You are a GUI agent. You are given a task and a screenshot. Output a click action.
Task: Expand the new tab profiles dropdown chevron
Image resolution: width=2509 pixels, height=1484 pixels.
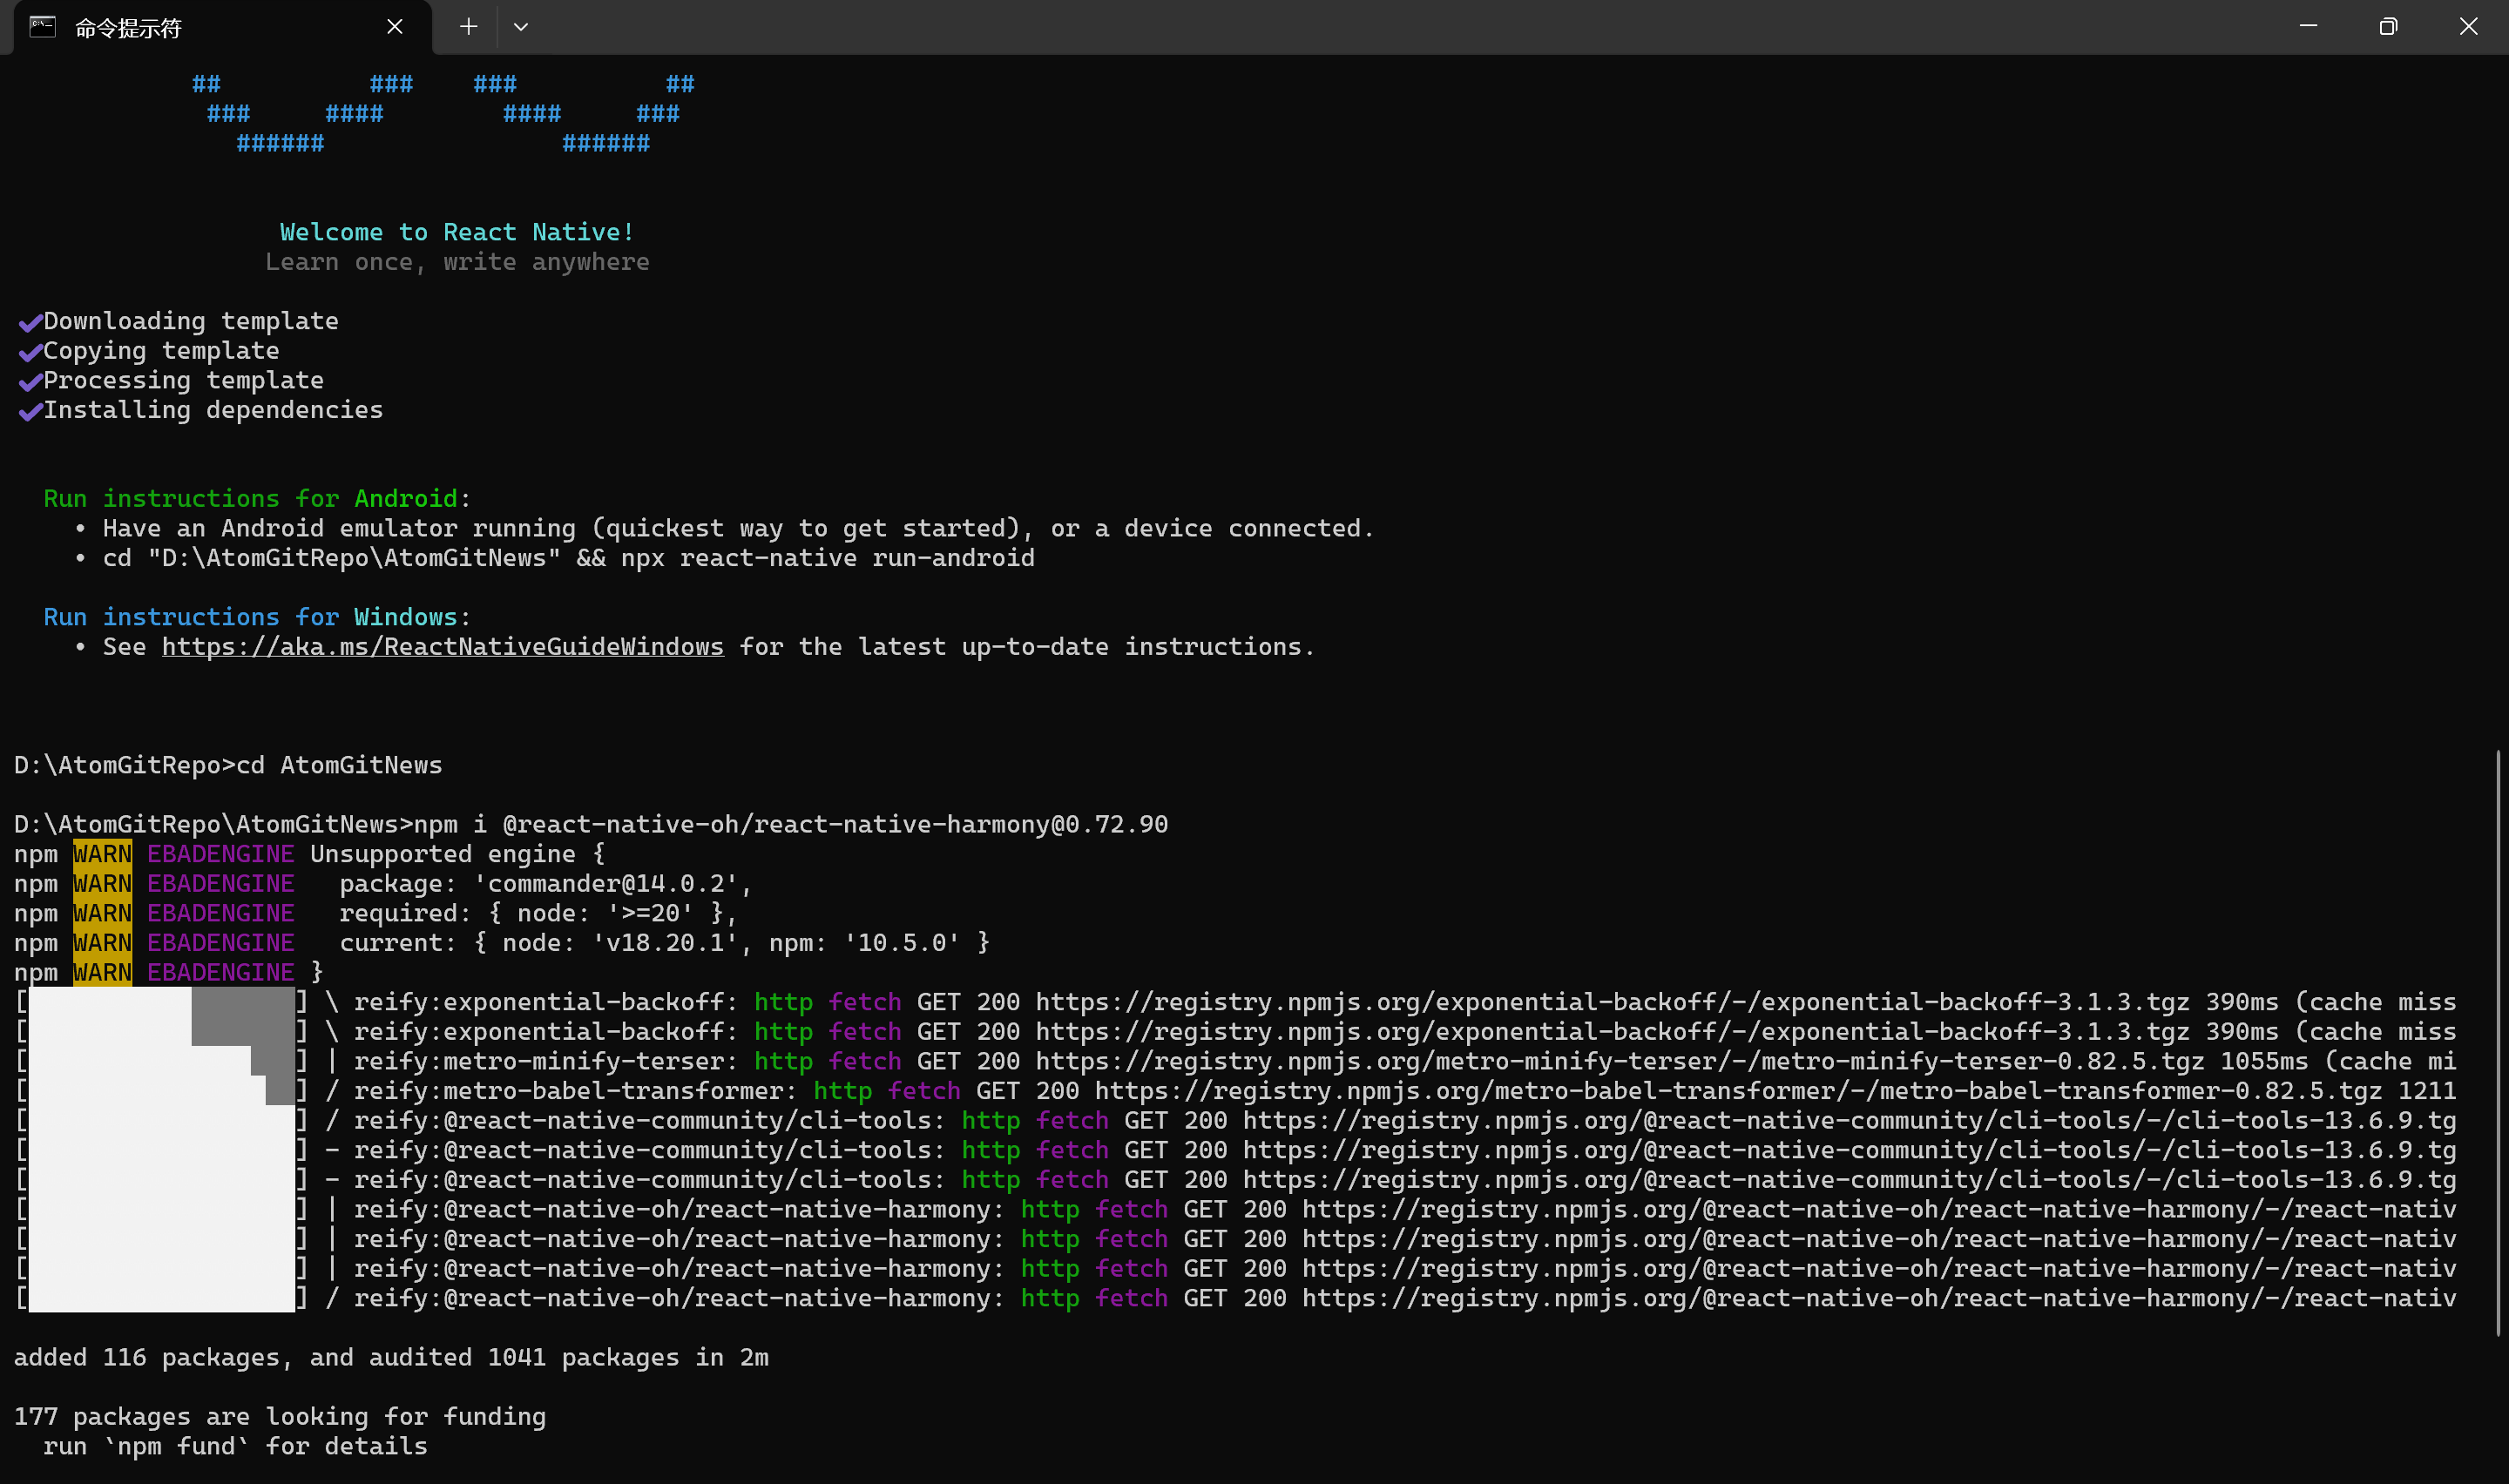click(x=521, y=27)
